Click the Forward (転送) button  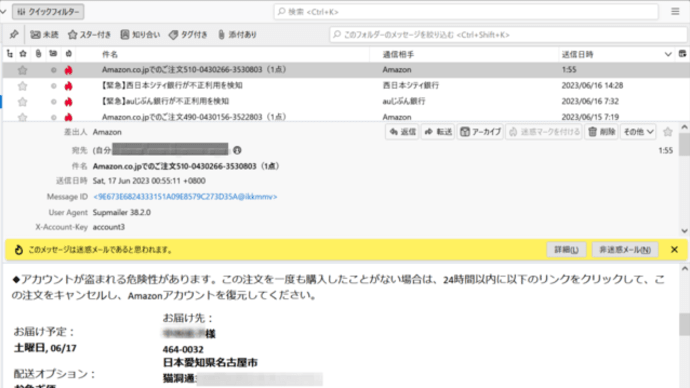[x=438, y=132]
